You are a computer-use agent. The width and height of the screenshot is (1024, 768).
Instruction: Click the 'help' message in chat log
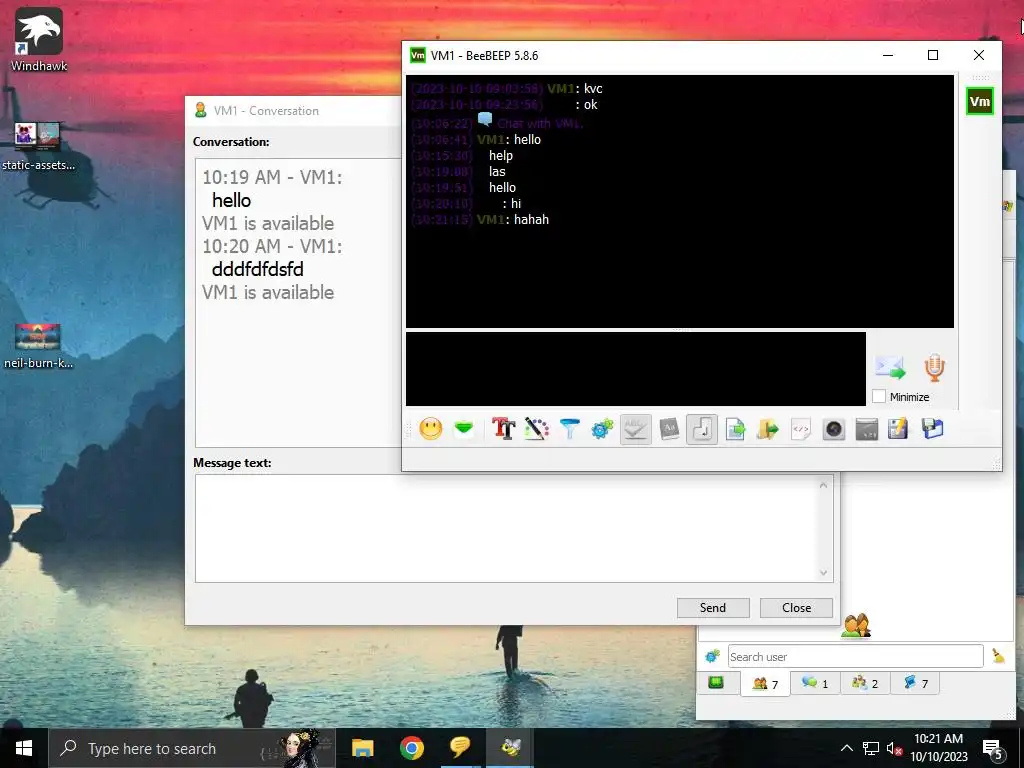[501, 155]
